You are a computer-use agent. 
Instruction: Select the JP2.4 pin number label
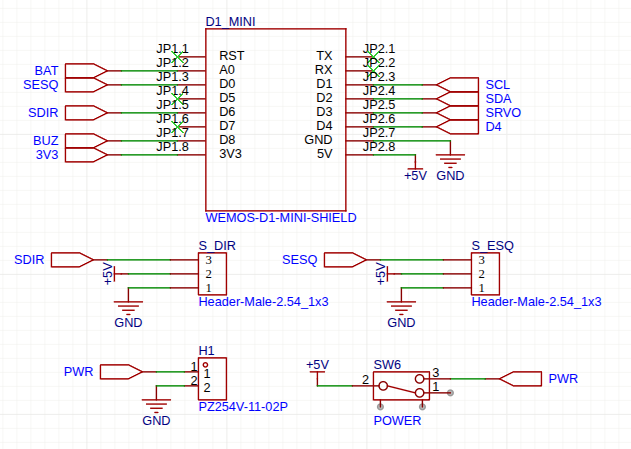click(379, 91)
